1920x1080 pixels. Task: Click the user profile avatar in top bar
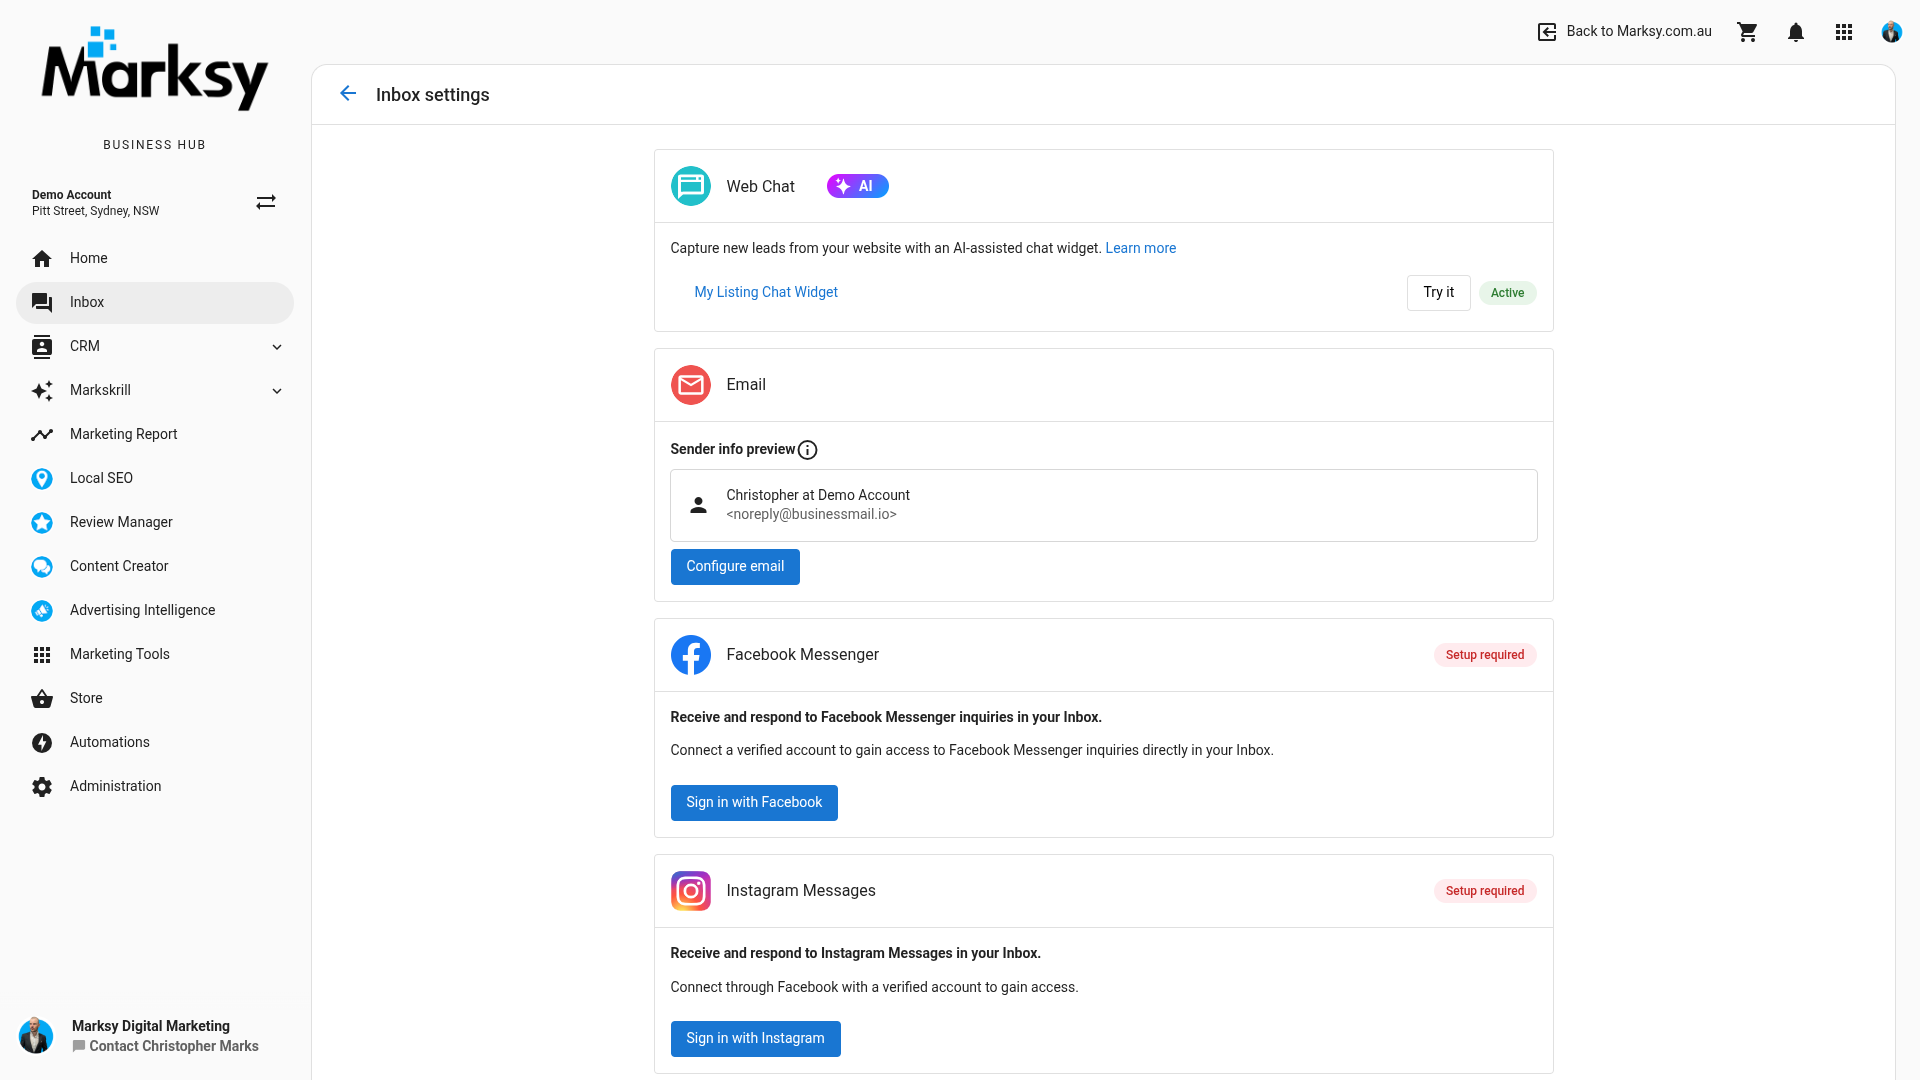click(1891, 32)
